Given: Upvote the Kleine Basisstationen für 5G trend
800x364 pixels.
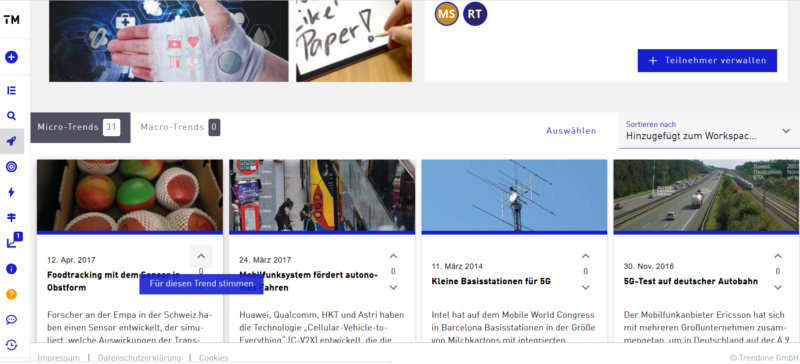Looking at the screenshot, I should pos(586,256).
